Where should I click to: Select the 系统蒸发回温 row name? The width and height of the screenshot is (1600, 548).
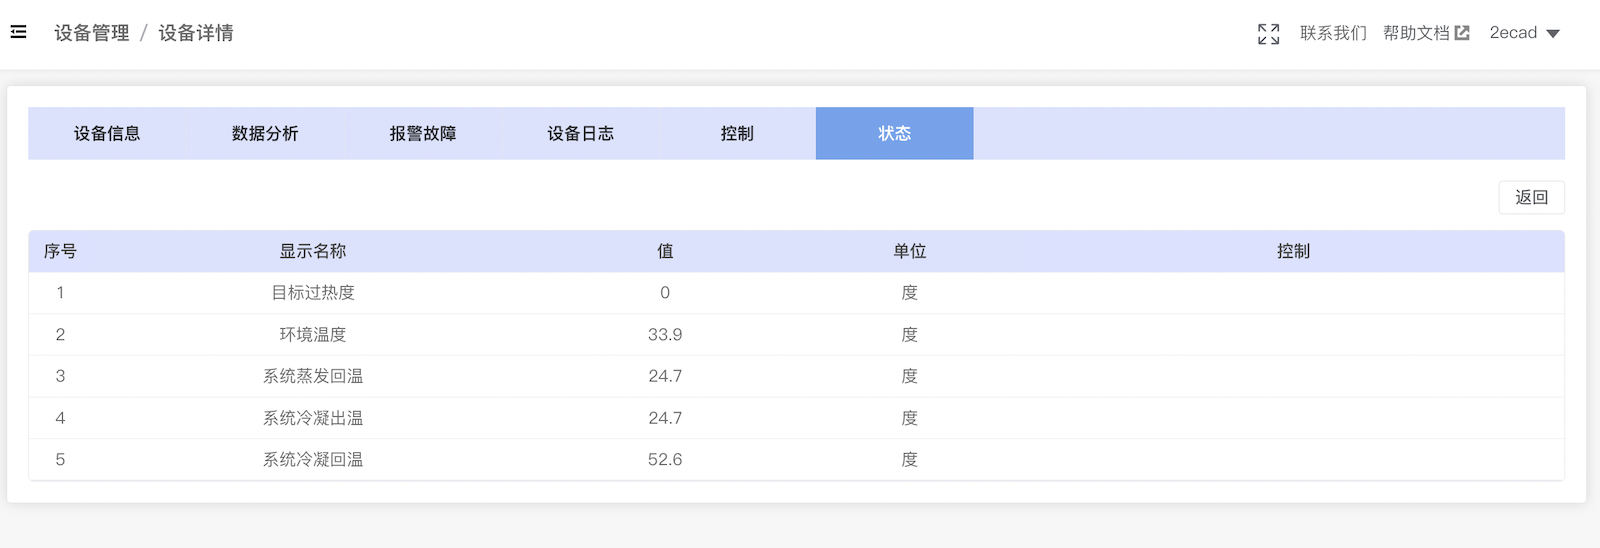click(313, 376)
